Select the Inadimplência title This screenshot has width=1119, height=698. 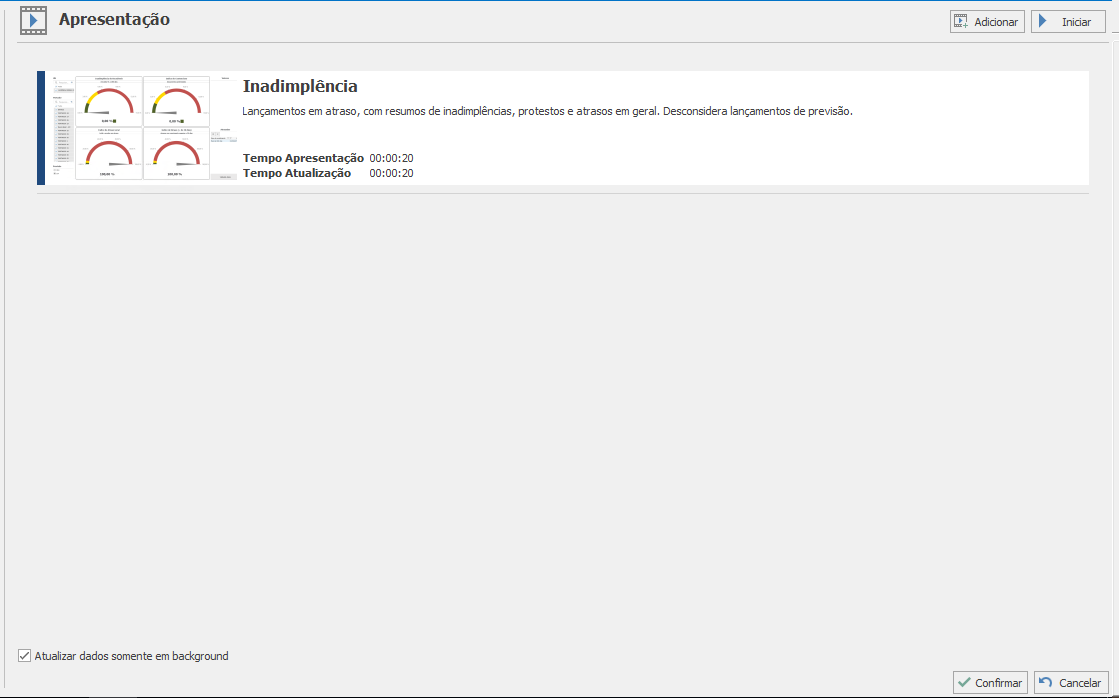click(x=300, y=86)
